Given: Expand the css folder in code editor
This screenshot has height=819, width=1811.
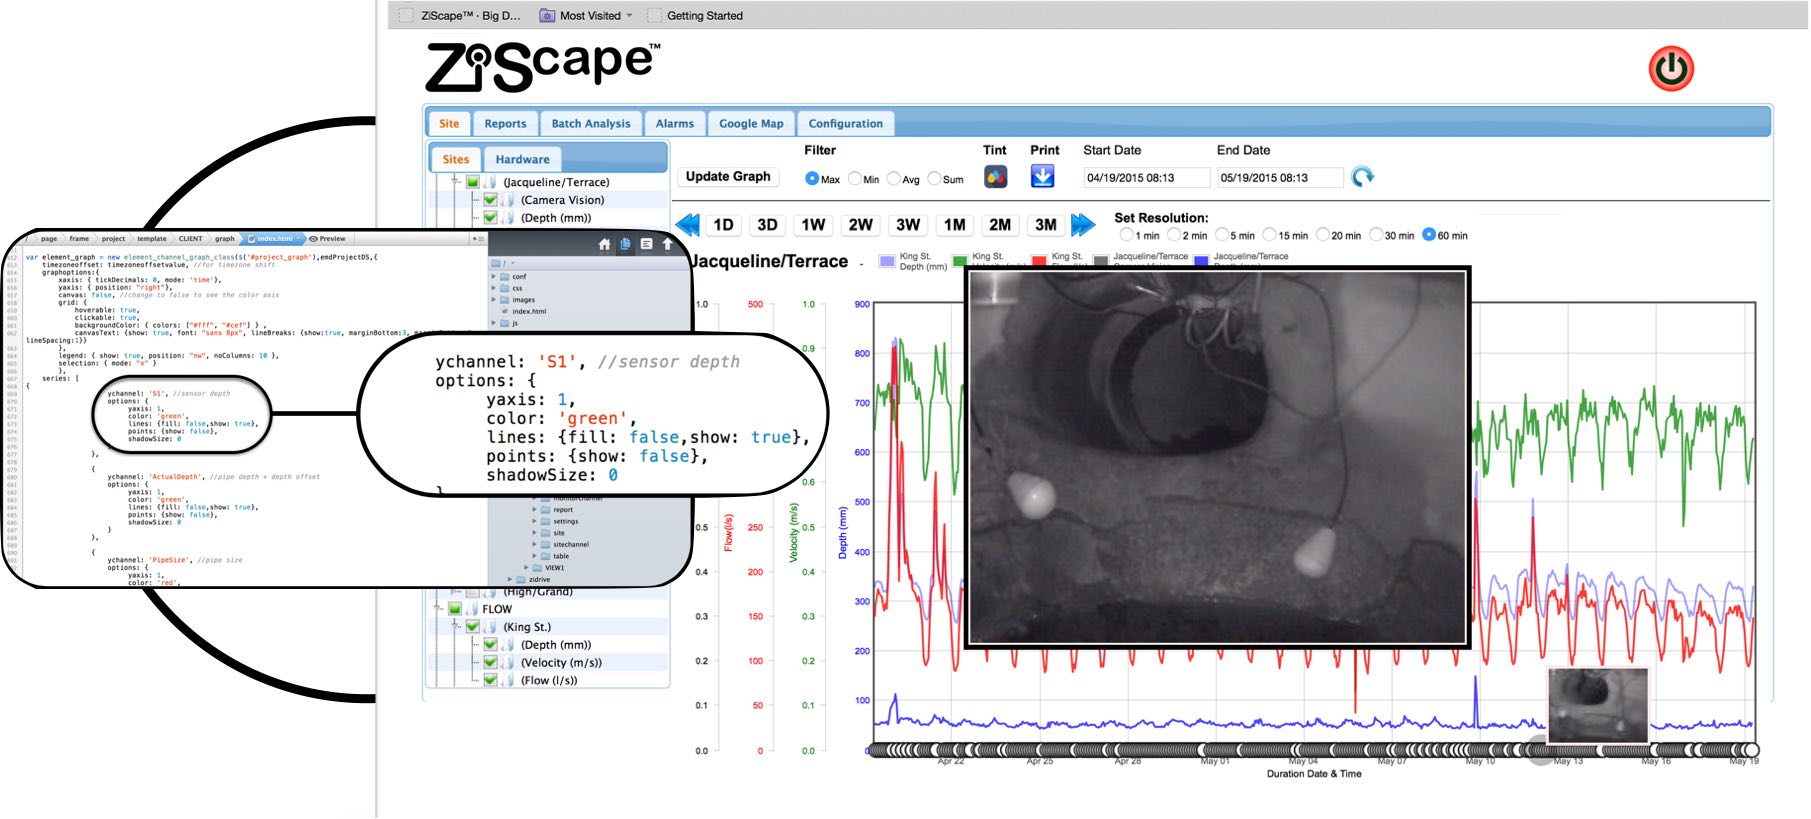Looking at the screenshot, I should (493, 288).
